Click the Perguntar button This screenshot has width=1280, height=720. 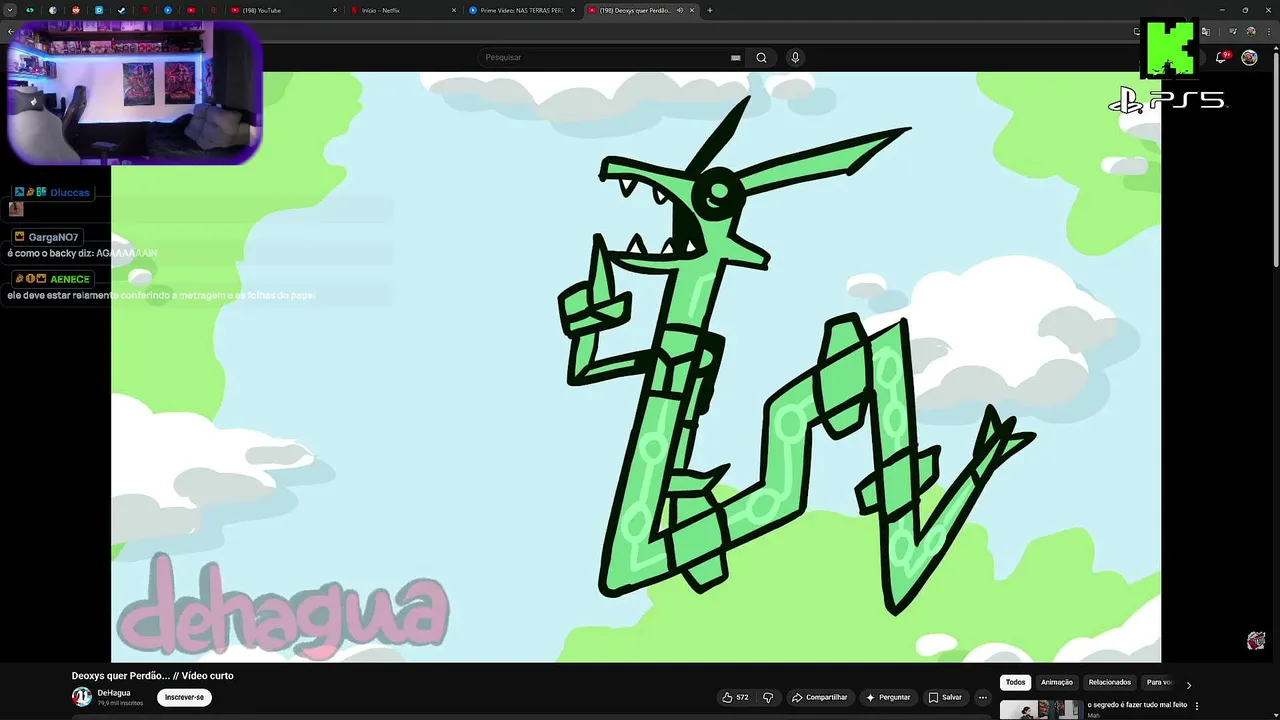tap(888, 697)
